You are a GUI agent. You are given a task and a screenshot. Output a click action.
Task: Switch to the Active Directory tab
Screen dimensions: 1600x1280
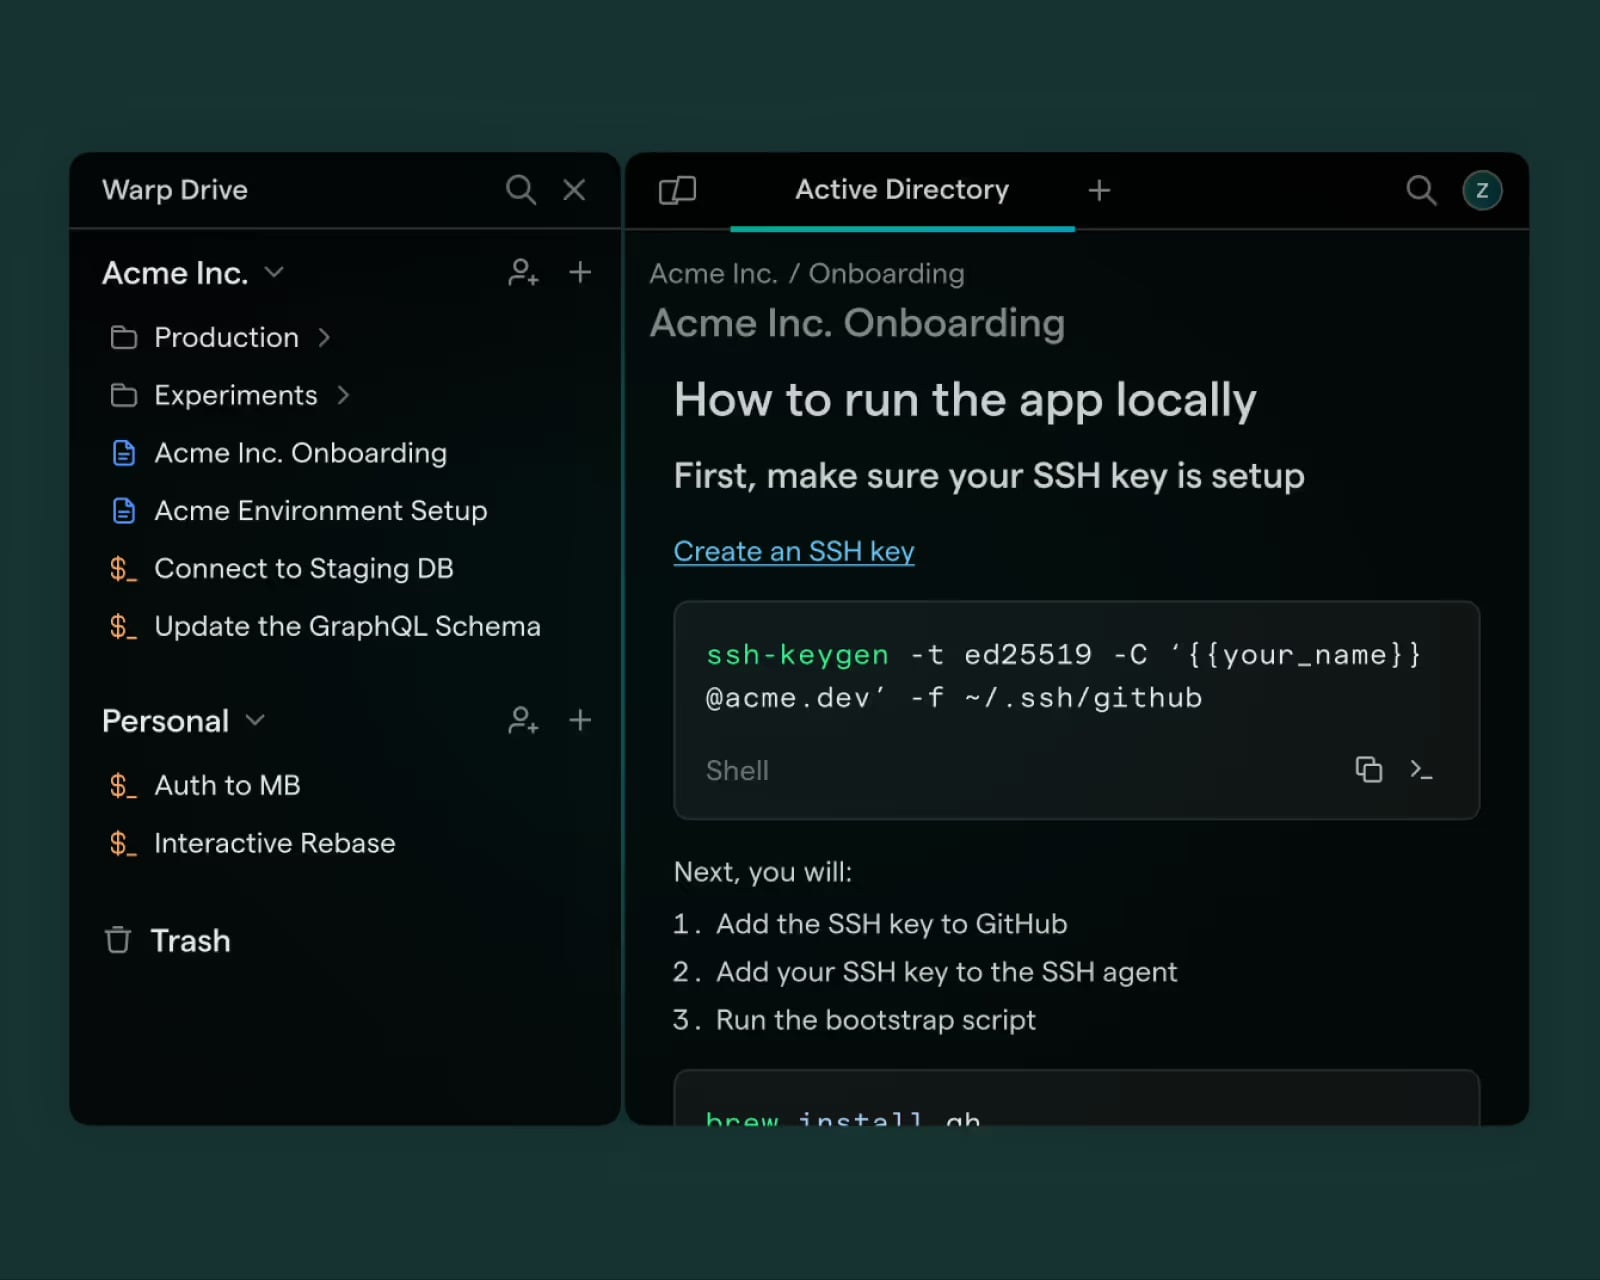[x=901, y=190]
